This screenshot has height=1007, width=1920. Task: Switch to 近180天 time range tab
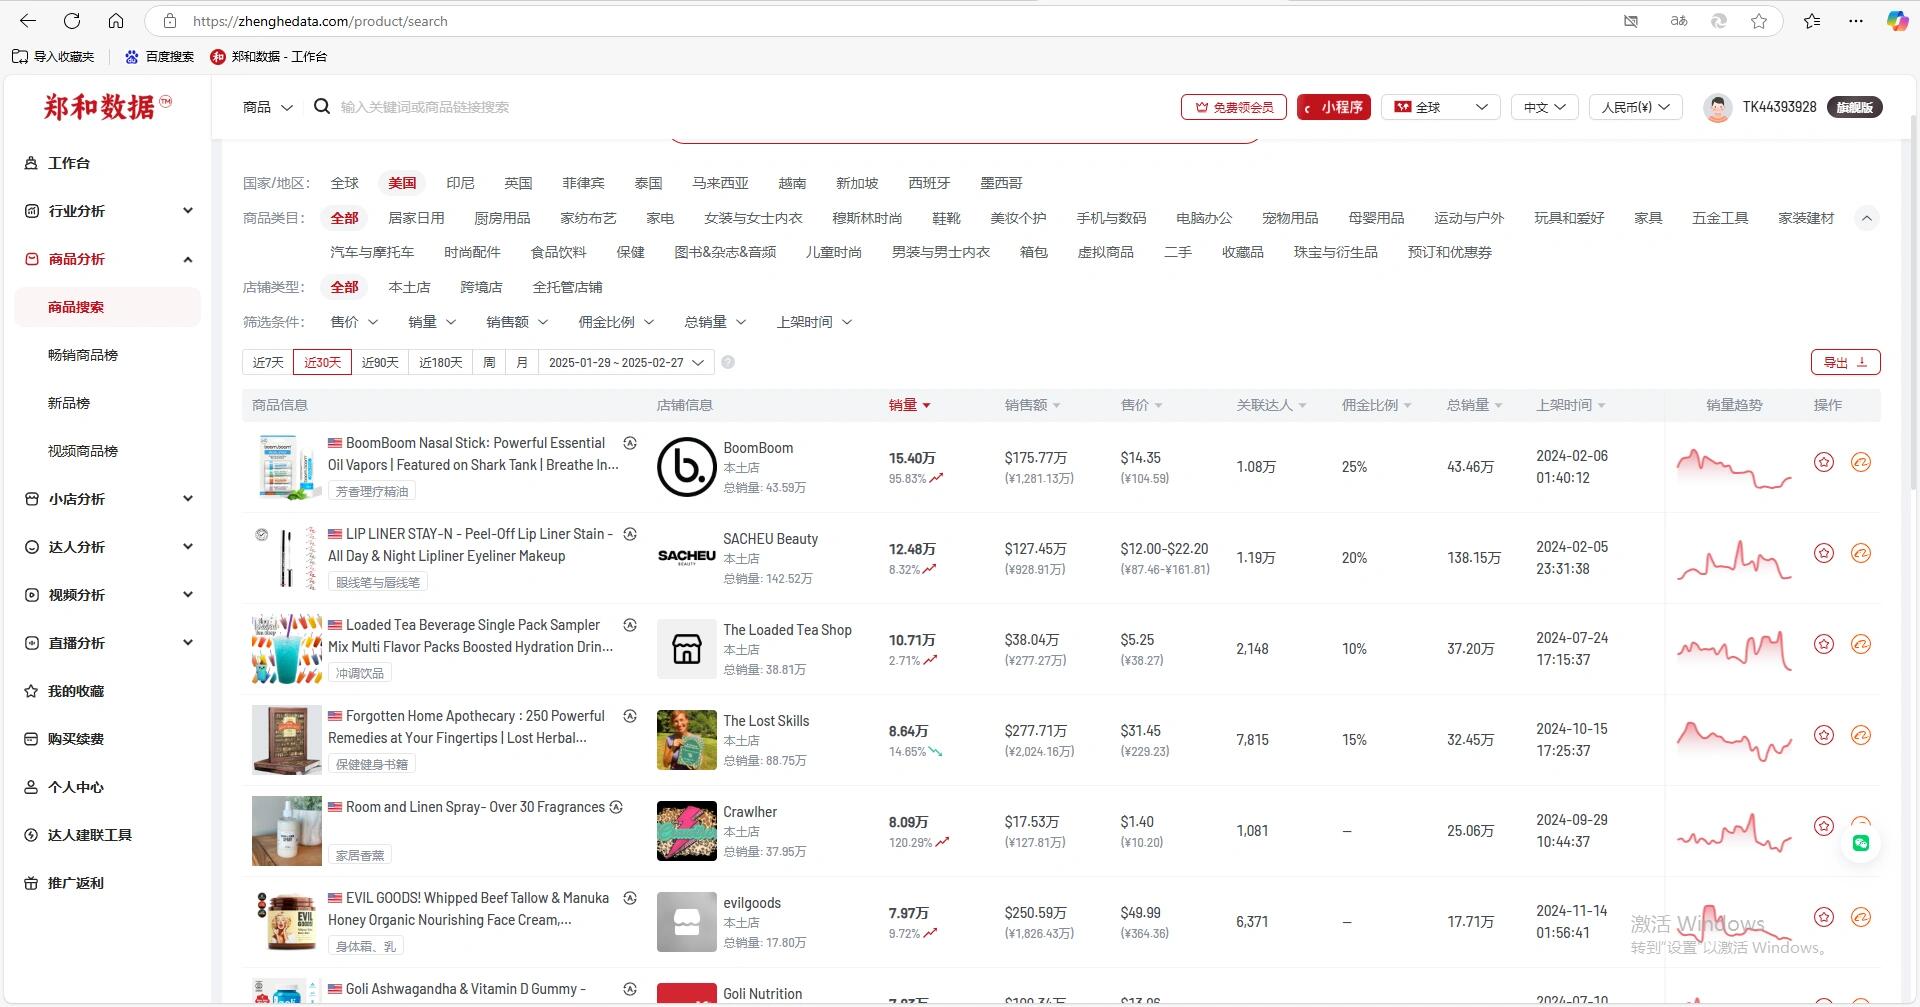point(441,362)
